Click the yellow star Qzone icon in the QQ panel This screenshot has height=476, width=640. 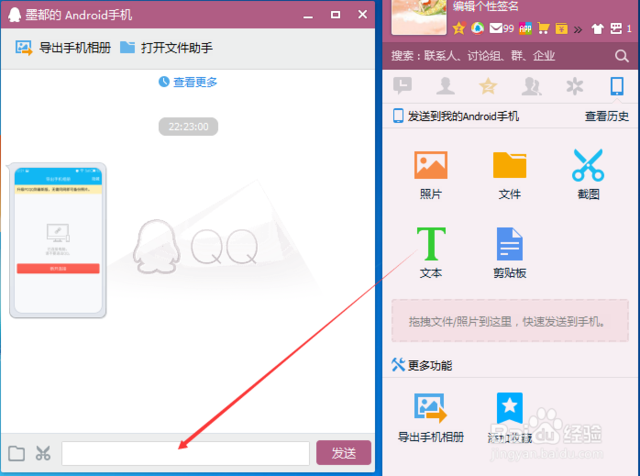459,28
